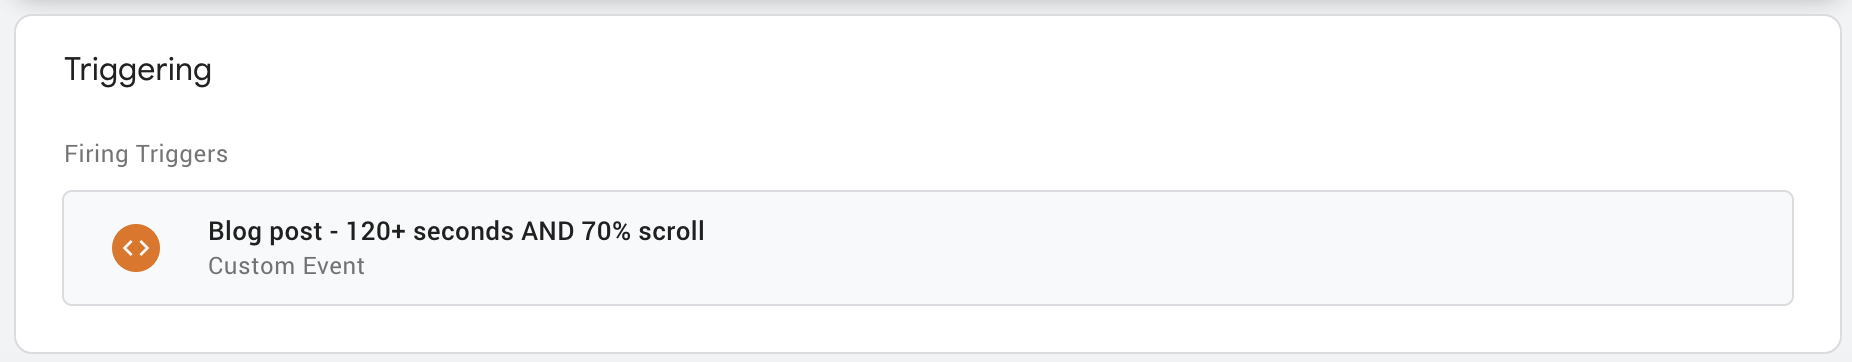
Task: Click the word "Firing" above the trigger row
Action: point(96,154)
